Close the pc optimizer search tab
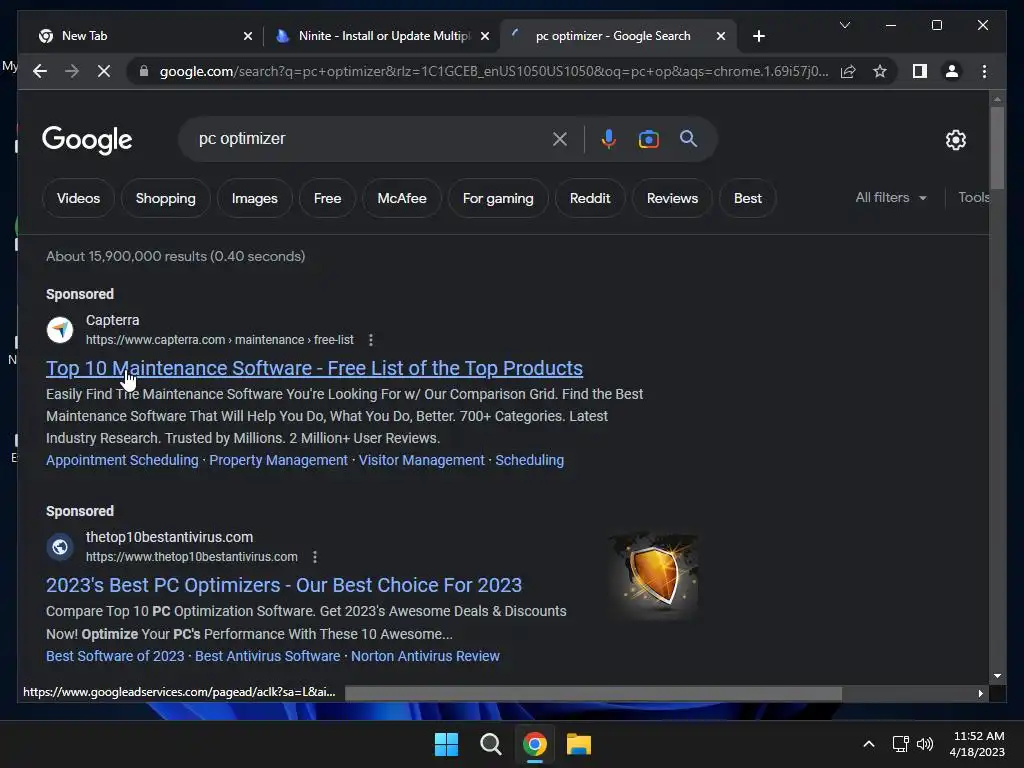 [x=720, y=36]
